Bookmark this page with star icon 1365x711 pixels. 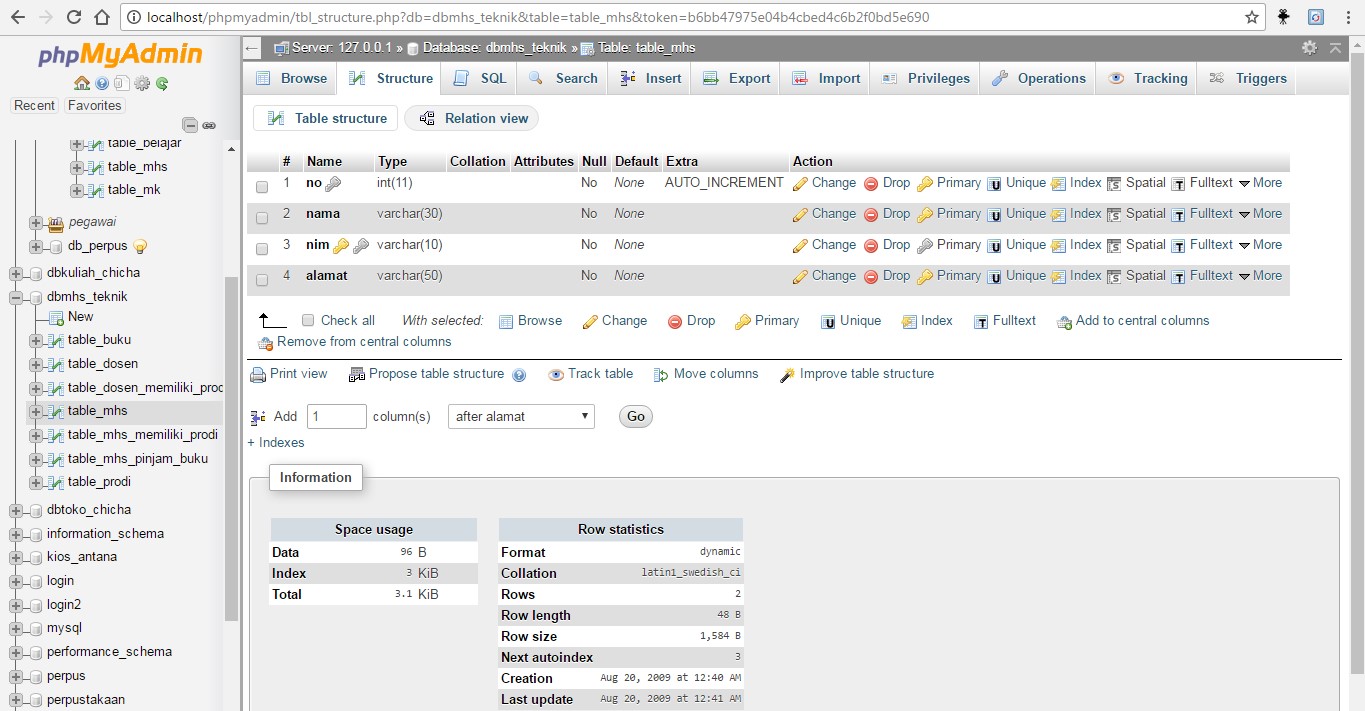(x=1251, y=17)
